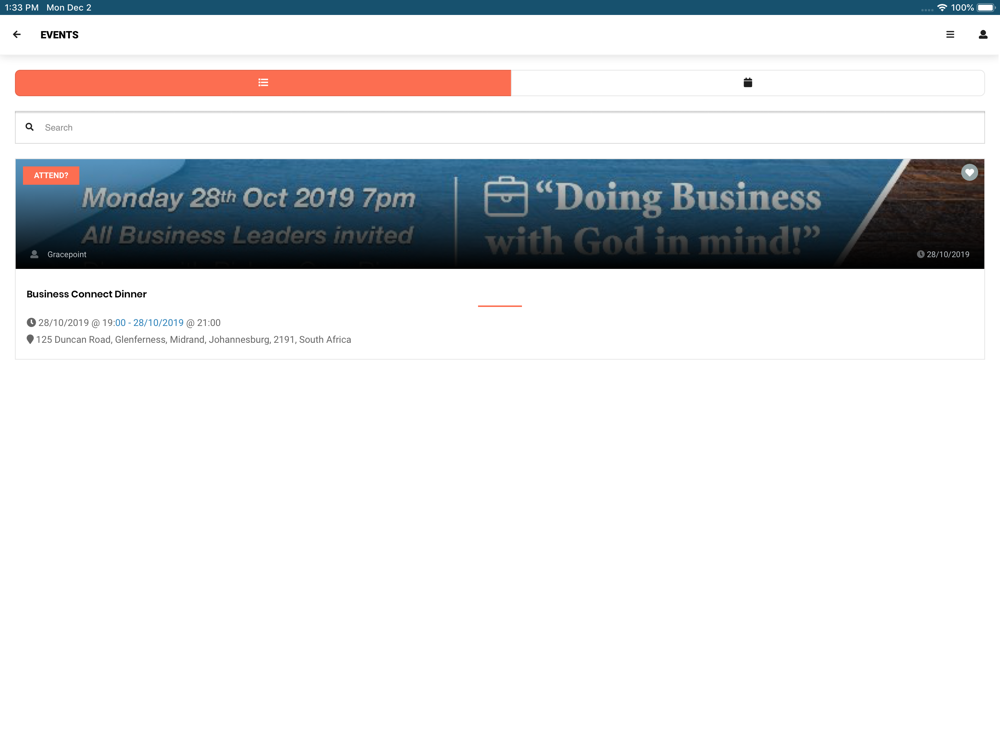
Task: Click the Gracepoint organizer label
Action: tap(67, 254)
